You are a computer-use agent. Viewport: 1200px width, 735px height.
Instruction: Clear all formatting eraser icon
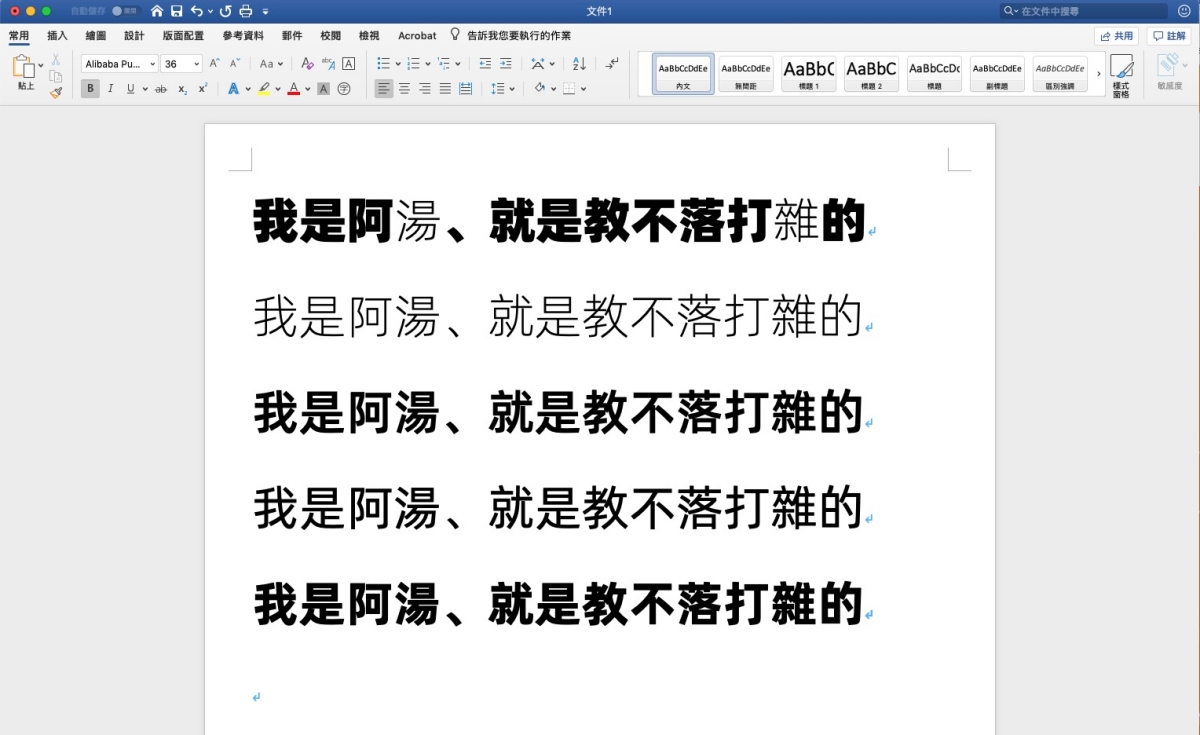307,63
